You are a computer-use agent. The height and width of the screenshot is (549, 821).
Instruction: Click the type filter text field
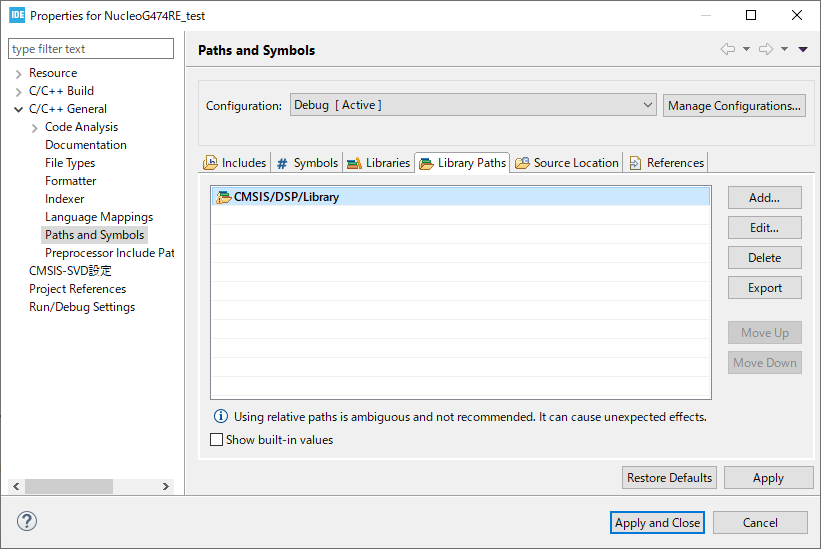[x=91, y=49]
